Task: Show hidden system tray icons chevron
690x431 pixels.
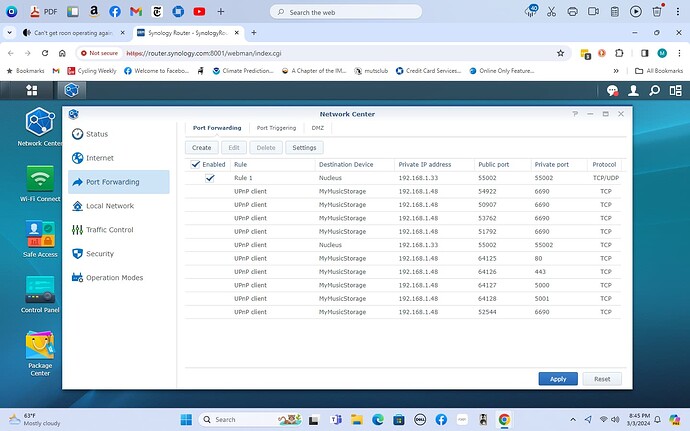Action: 573,420
